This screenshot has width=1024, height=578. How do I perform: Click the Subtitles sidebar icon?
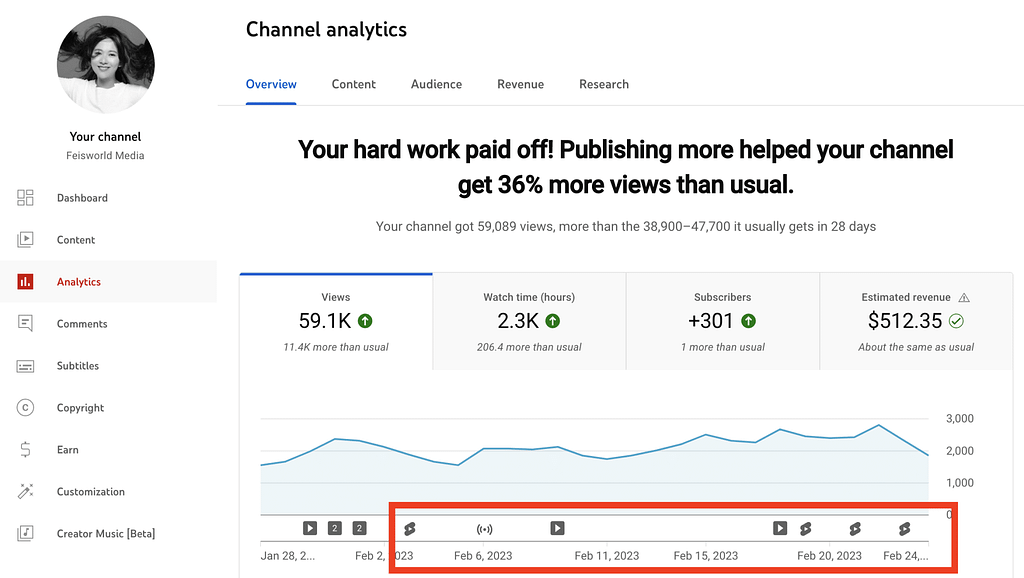tap(26, 366)
